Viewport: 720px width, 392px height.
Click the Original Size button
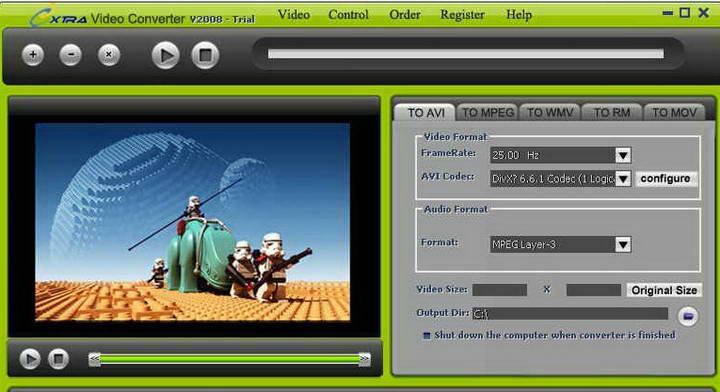664,290
